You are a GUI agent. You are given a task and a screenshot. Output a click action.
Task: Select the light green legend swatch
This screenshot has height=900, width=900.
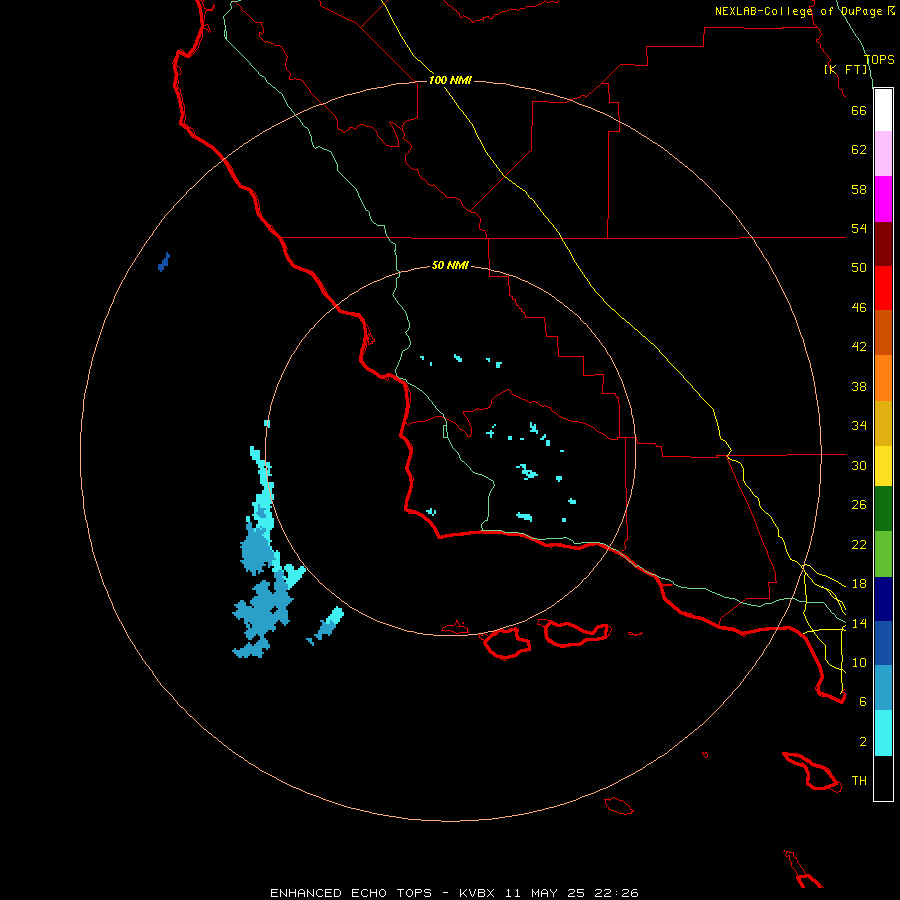click(x=883, y=554)
